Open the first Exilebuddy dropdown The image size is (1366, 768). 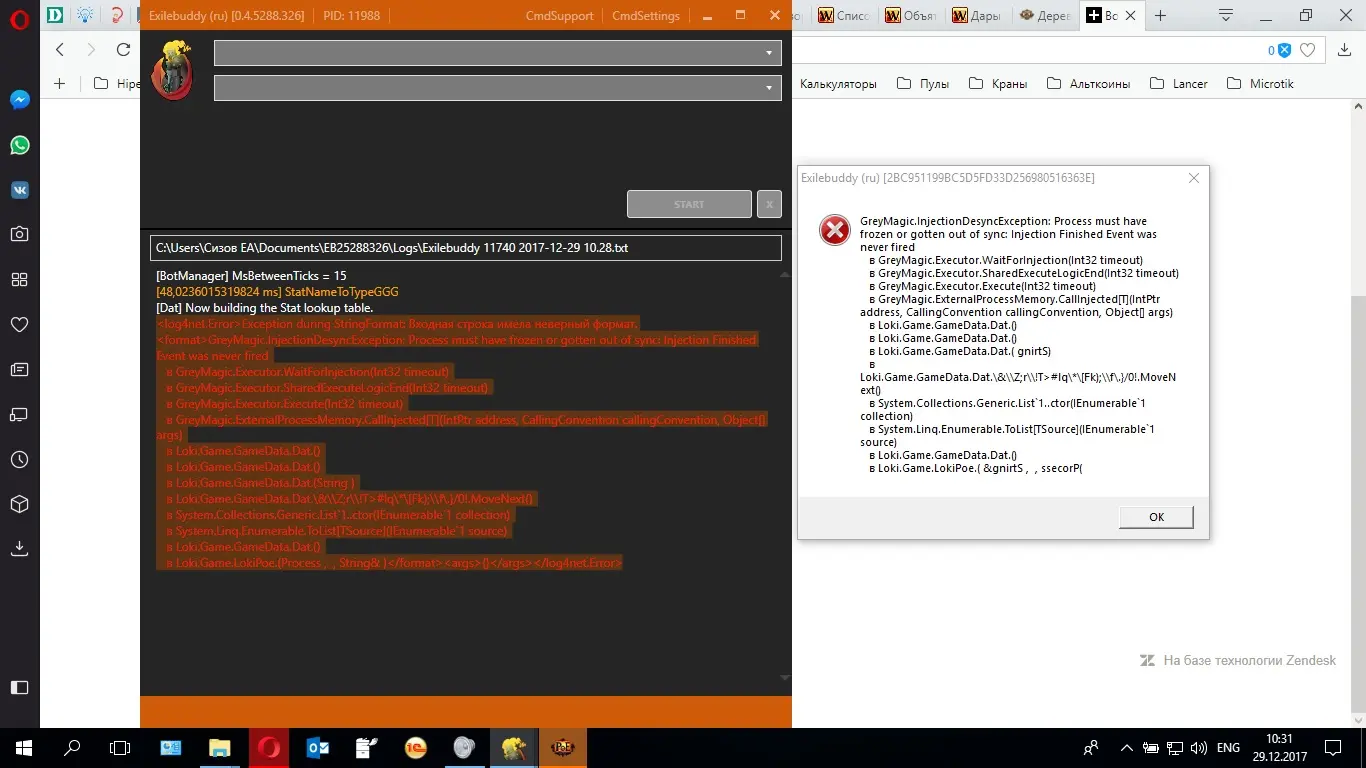pos(497,53)
